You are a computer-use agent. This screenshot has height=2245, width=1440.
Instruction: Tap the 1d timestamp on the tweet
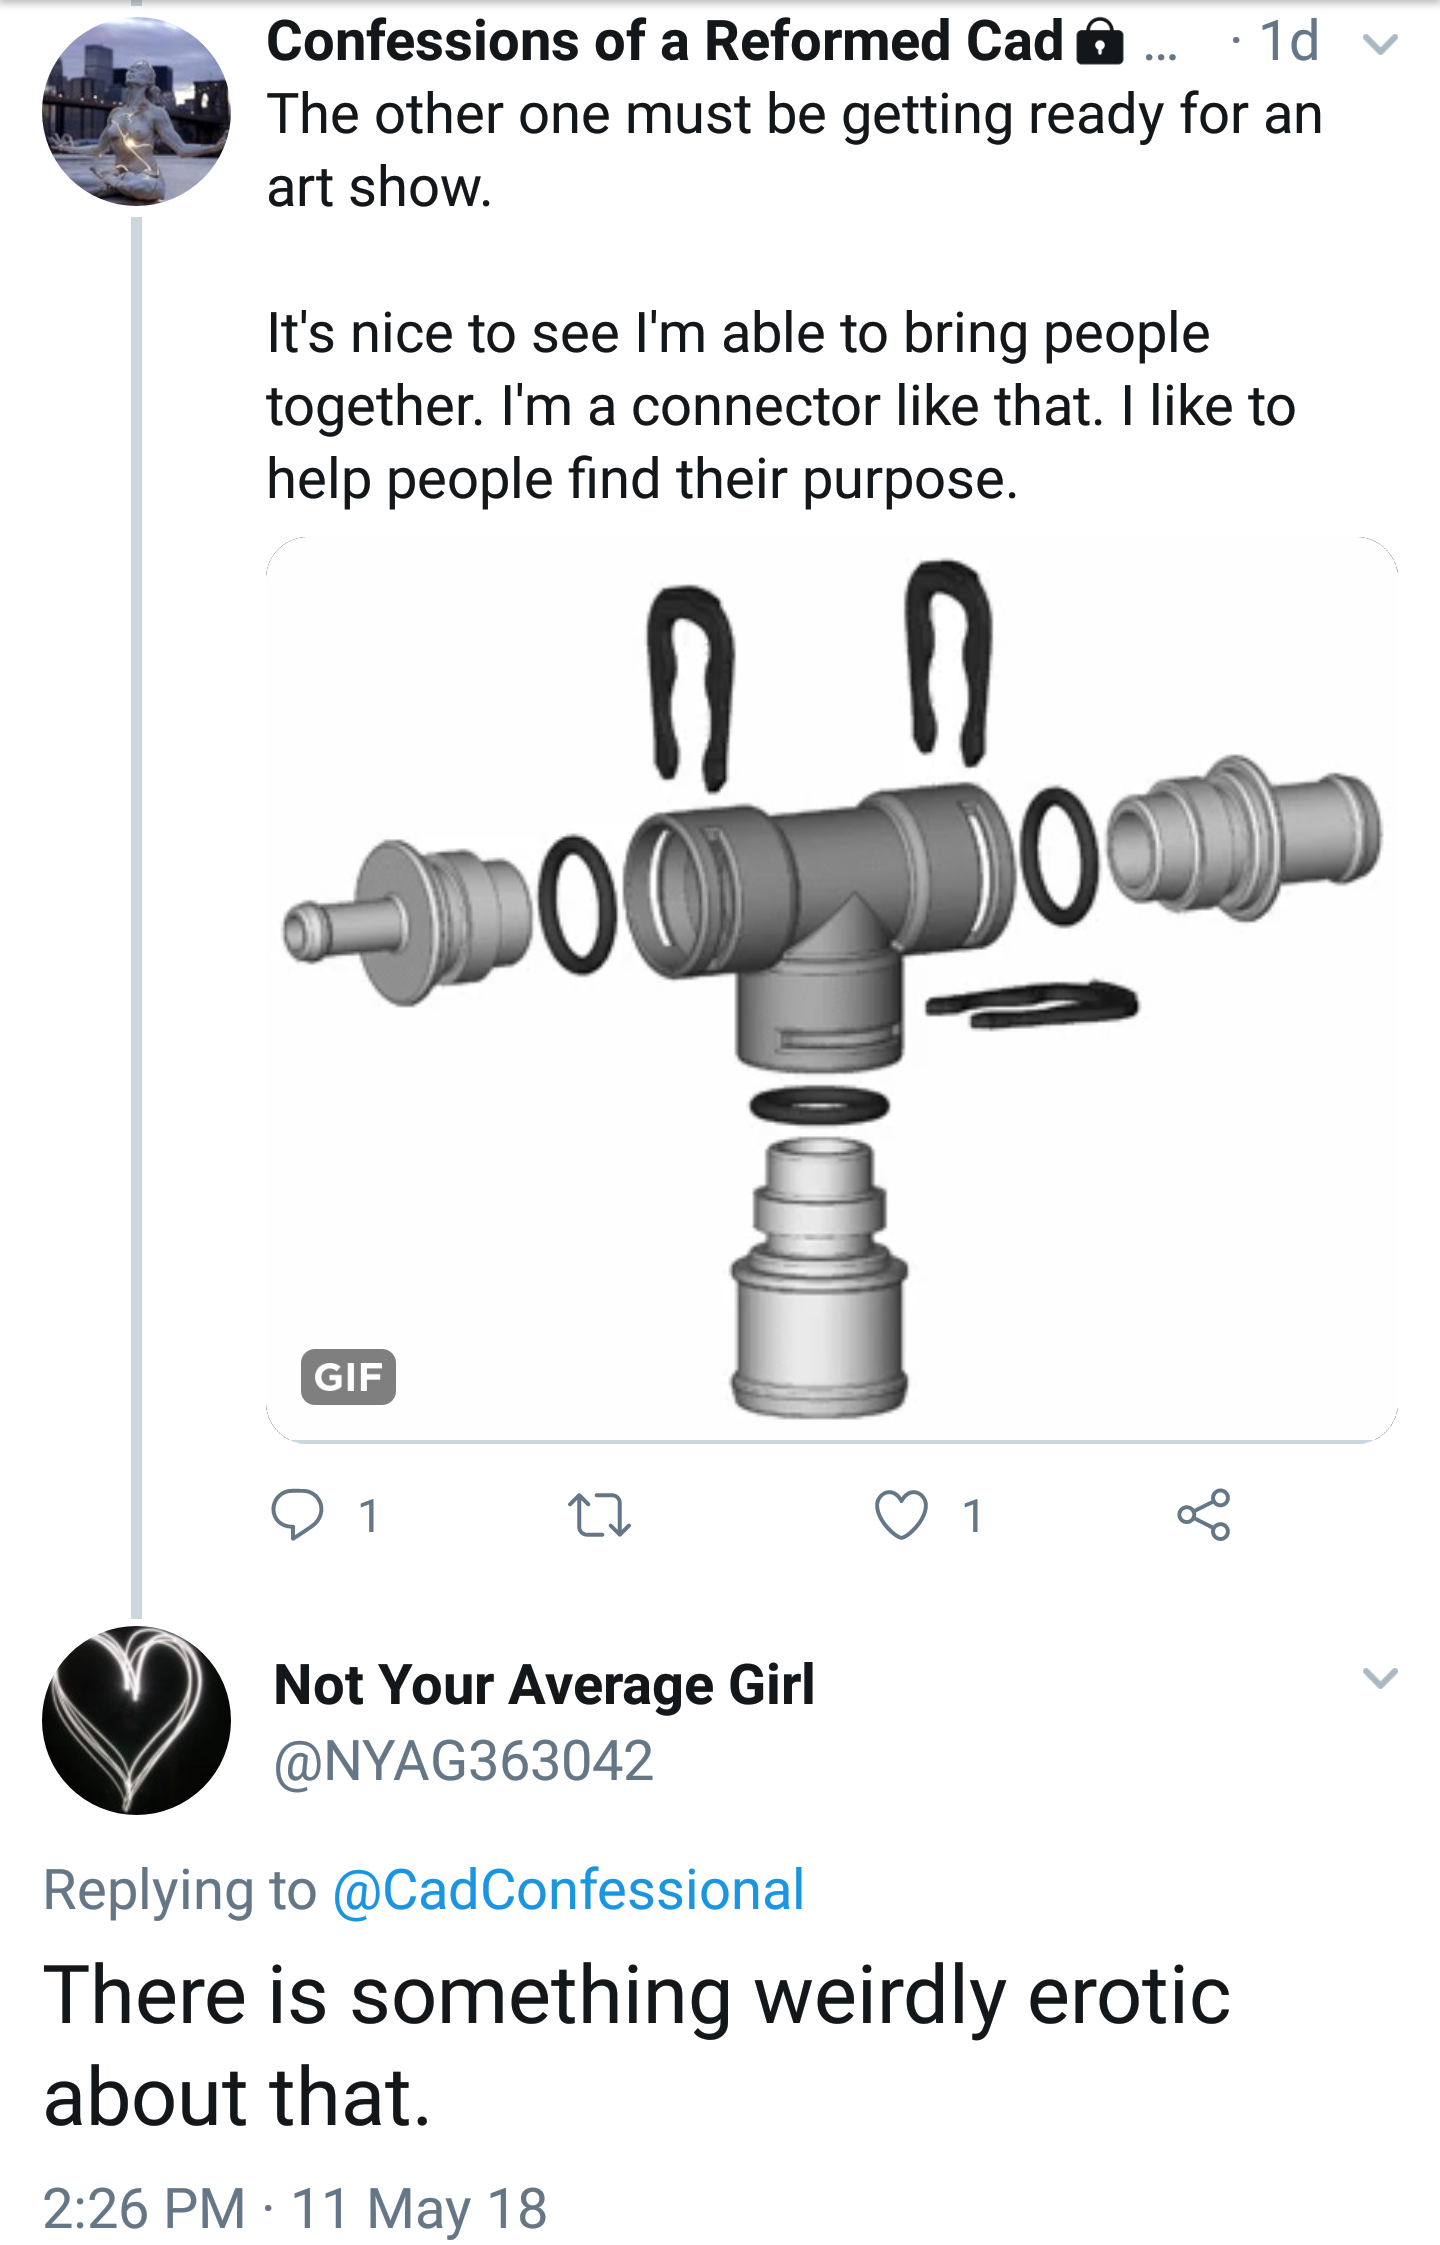(1288, 42)
